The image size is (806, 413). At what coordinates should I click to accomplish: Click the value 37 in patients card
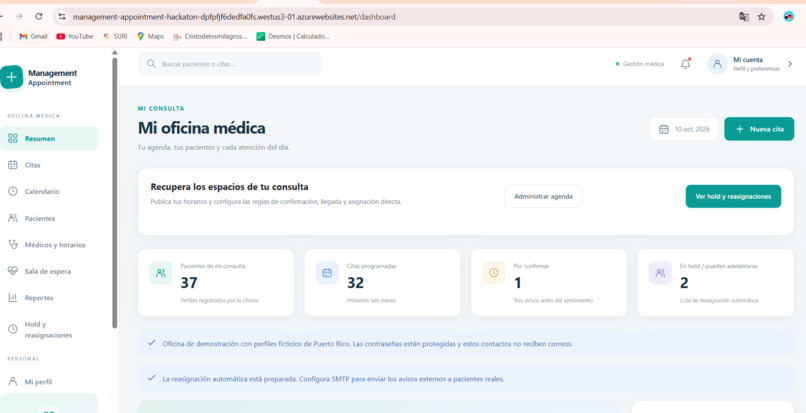189,283
